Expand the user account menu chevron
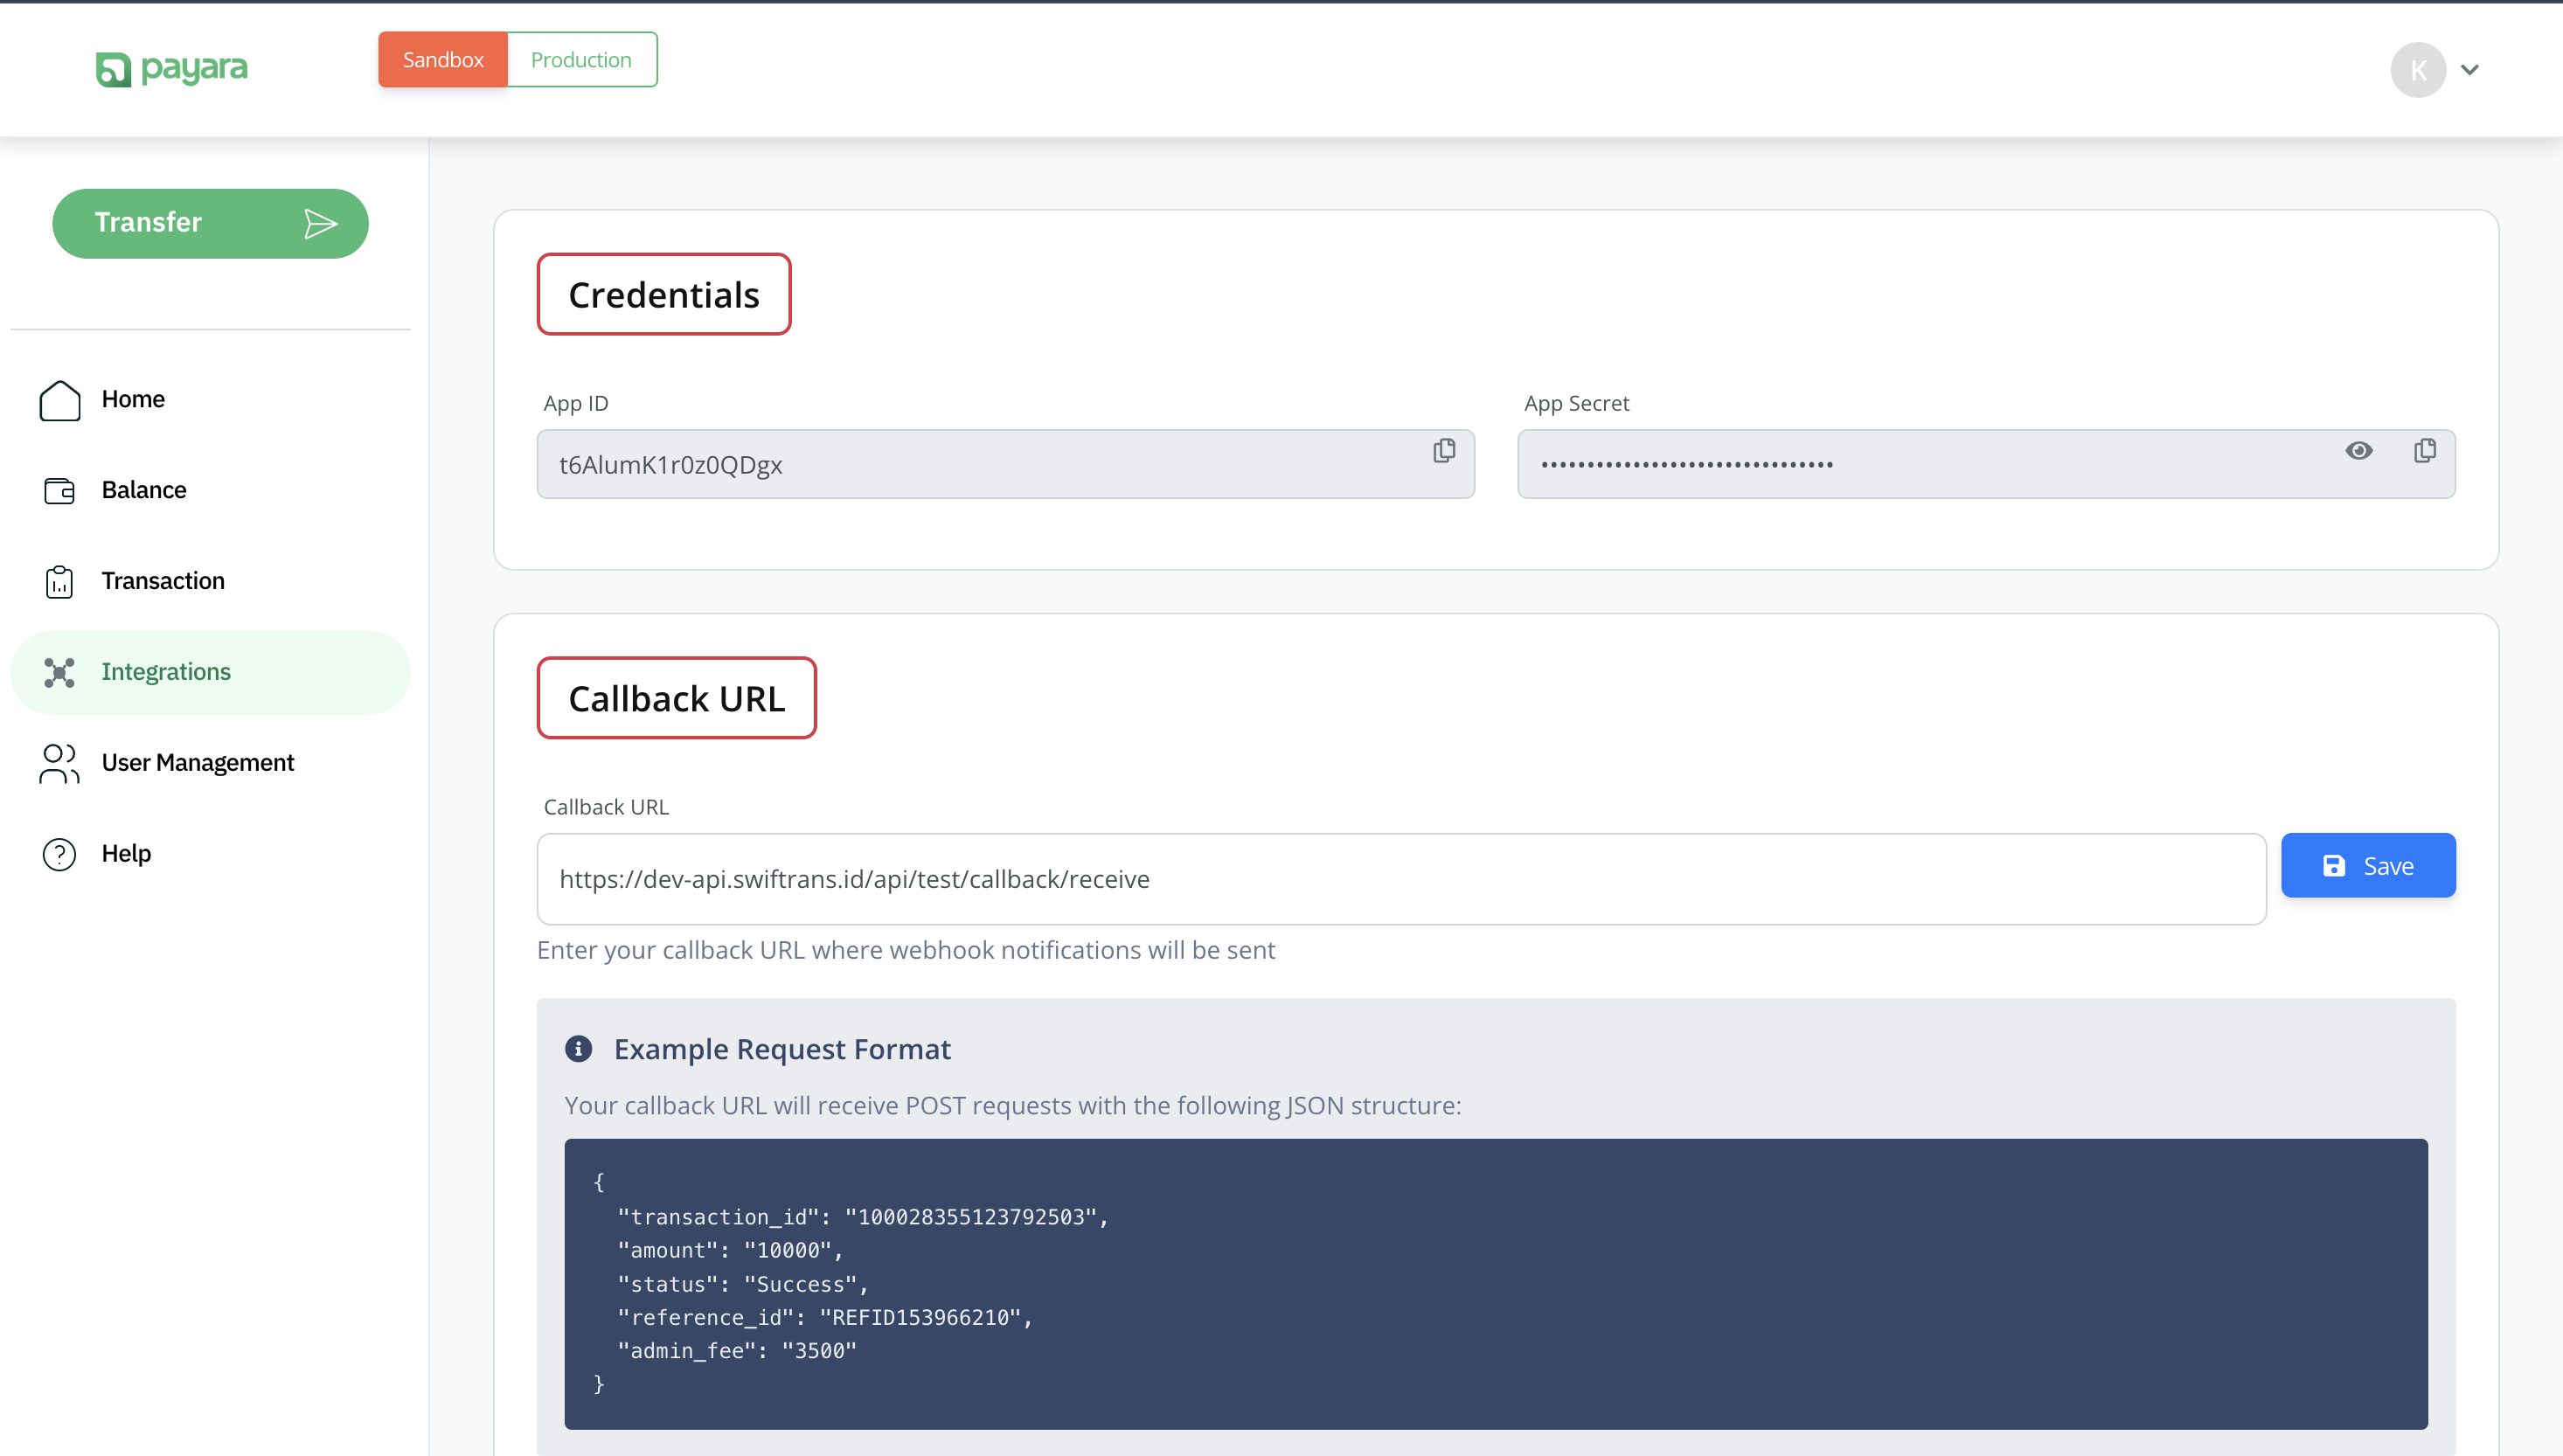The image size is (2563, 1456). [2470, 69]
